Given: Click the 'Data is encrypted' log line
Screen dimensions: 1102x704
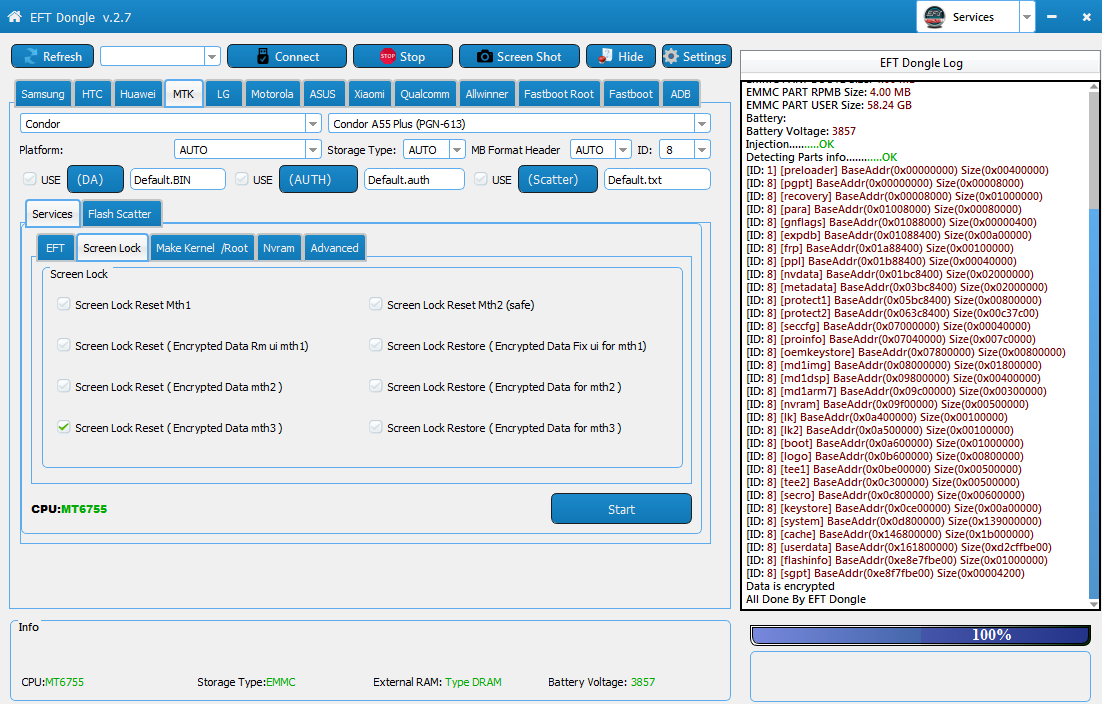Looking at the screenshot, I should click(x=791, y=586).
